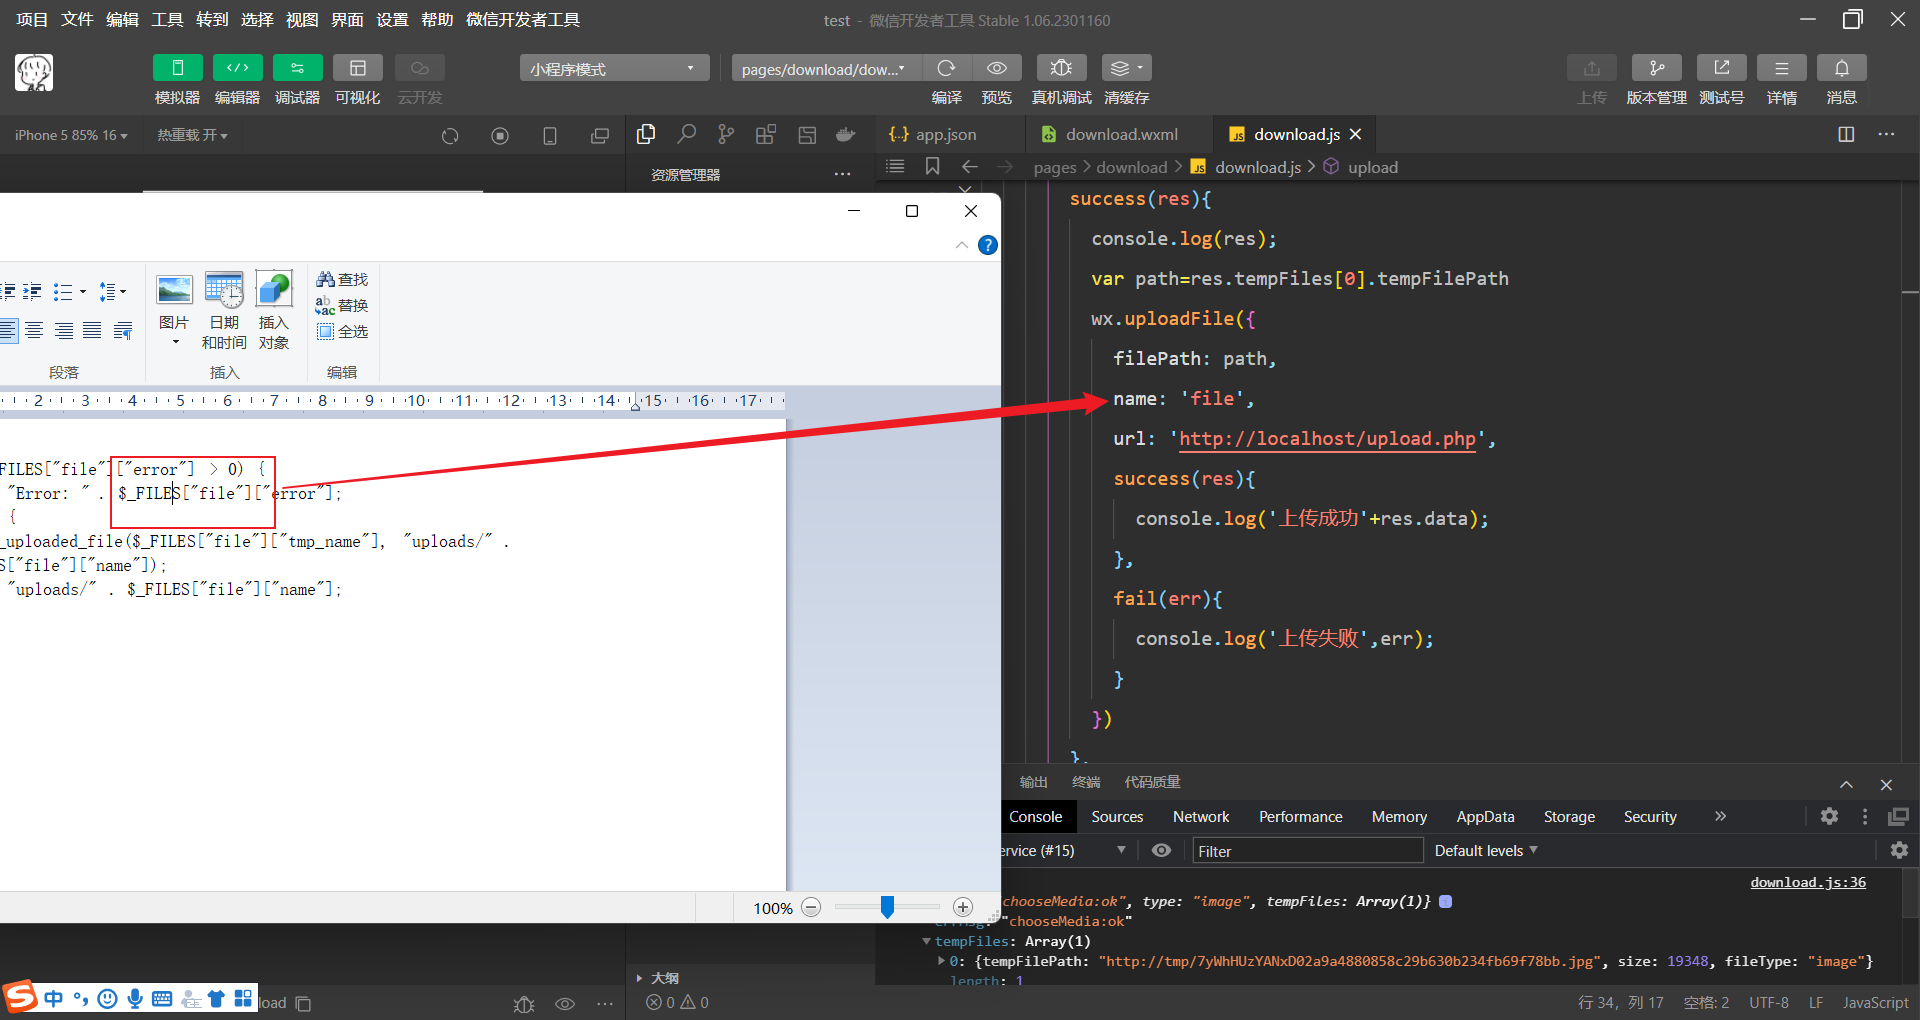Start 真机调试 real device debugging

coord(1062,68)
